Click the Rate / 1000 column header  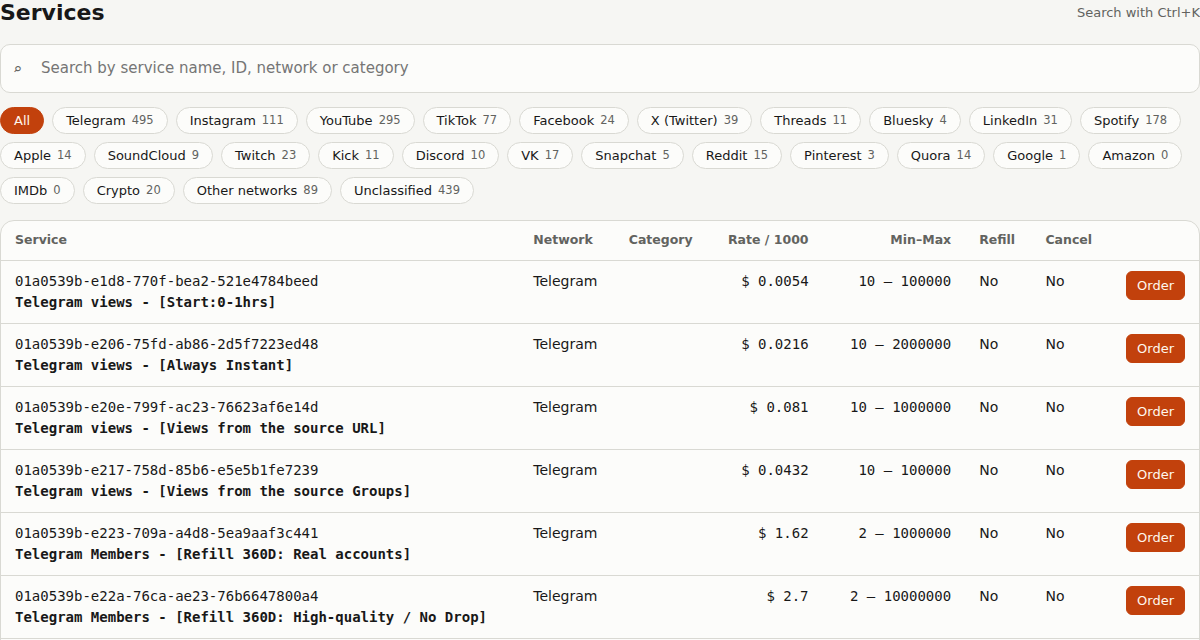pos(768,240)
